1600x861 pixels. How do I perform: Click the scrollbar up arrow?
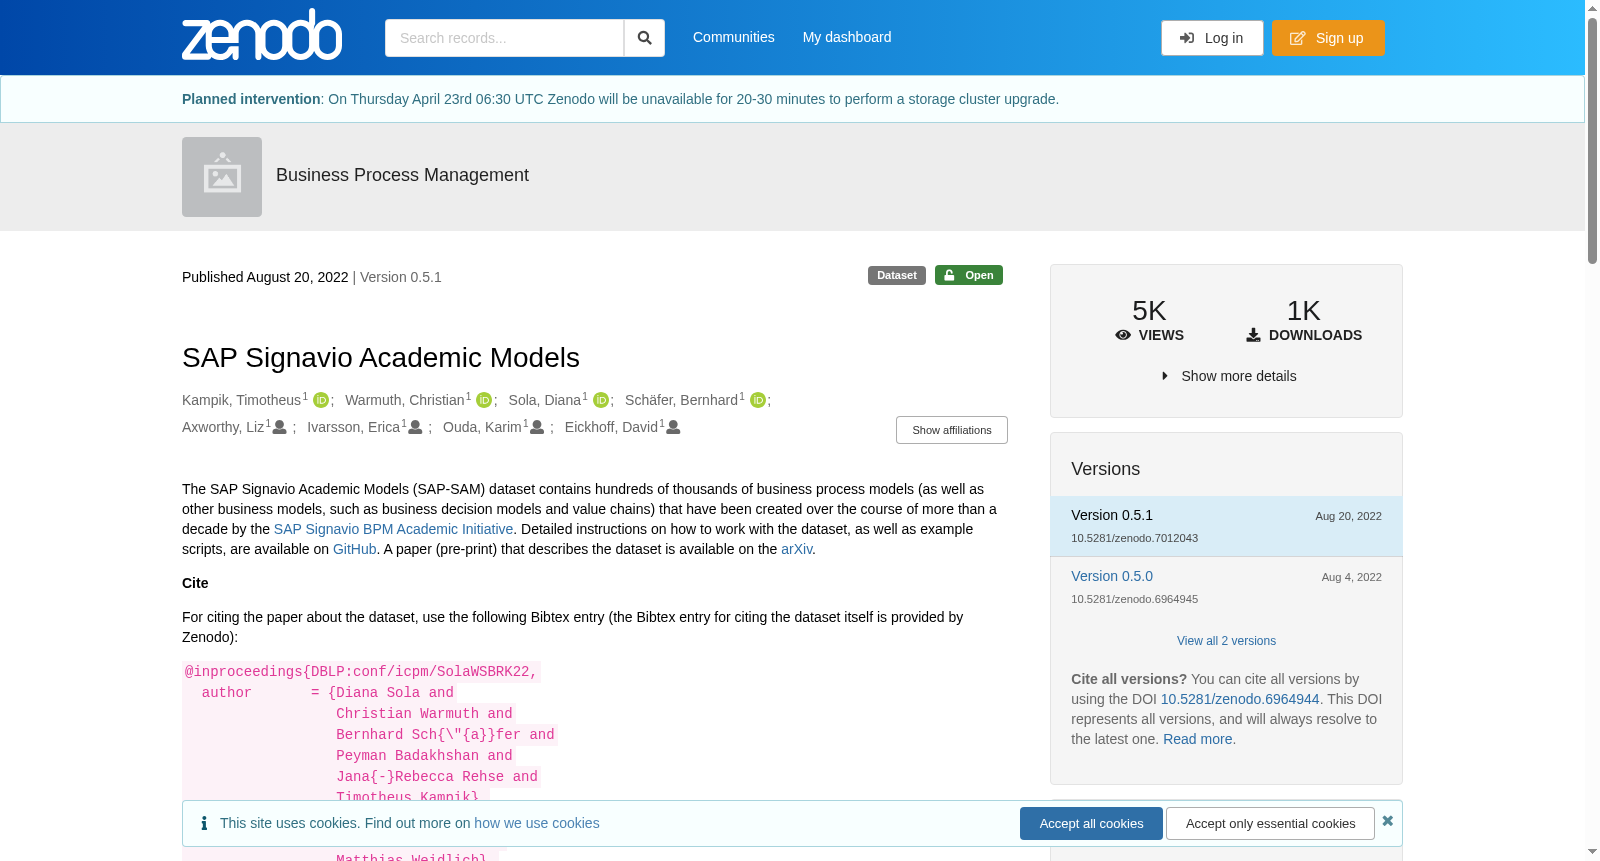(1592, 8)
